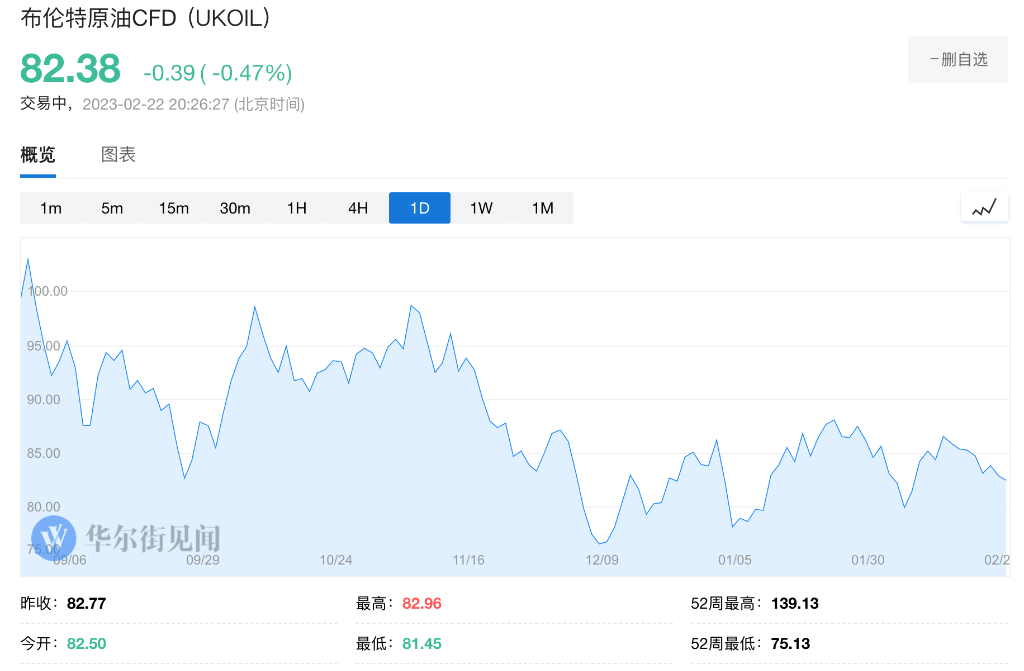Click the current price 82.38
The image size is (1024, 671).
point(69,69)
